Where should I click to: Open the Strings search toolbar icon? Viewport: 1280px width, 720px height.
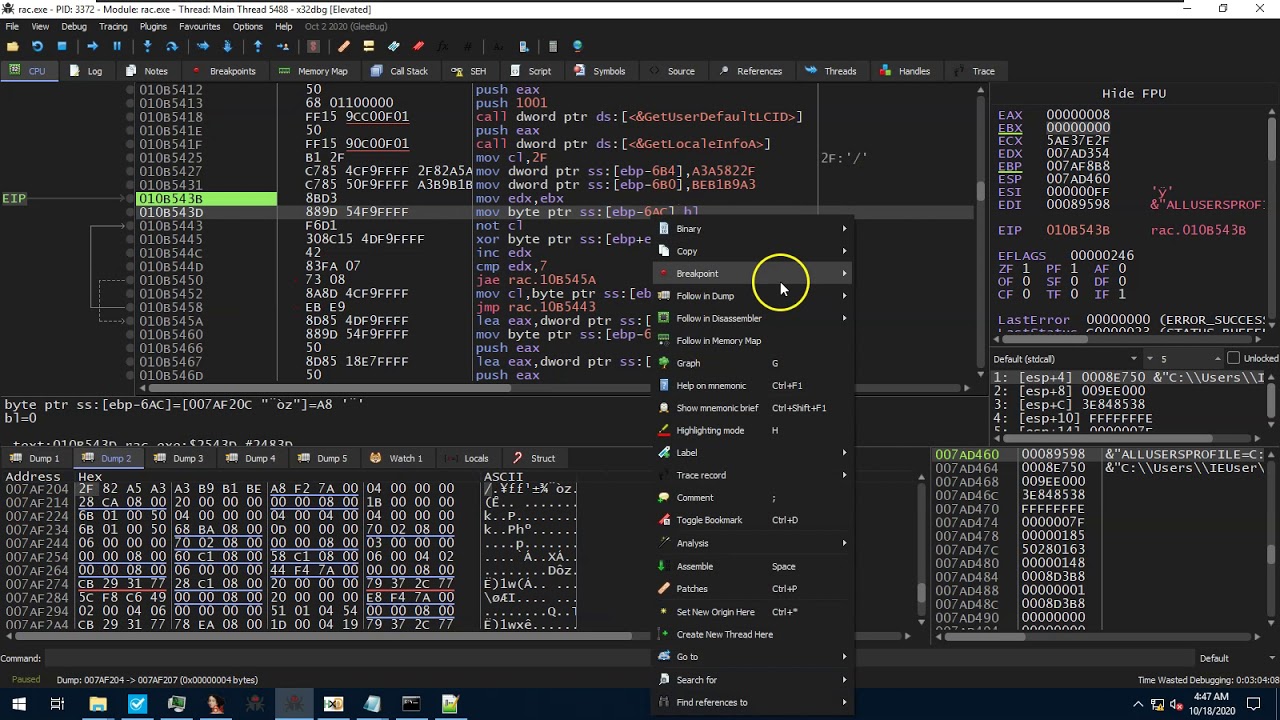coord(499,46)
